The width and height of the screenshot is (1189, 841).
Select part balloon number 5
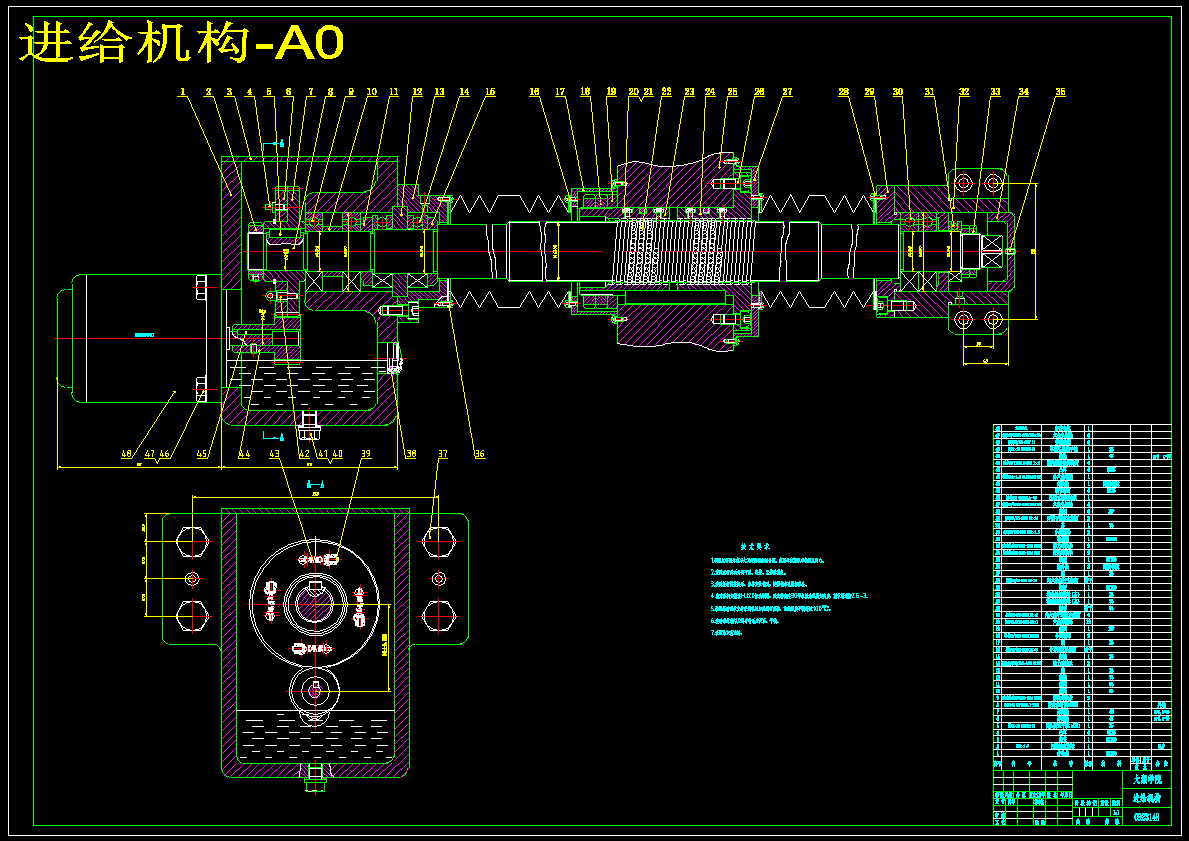coord(268,93)
